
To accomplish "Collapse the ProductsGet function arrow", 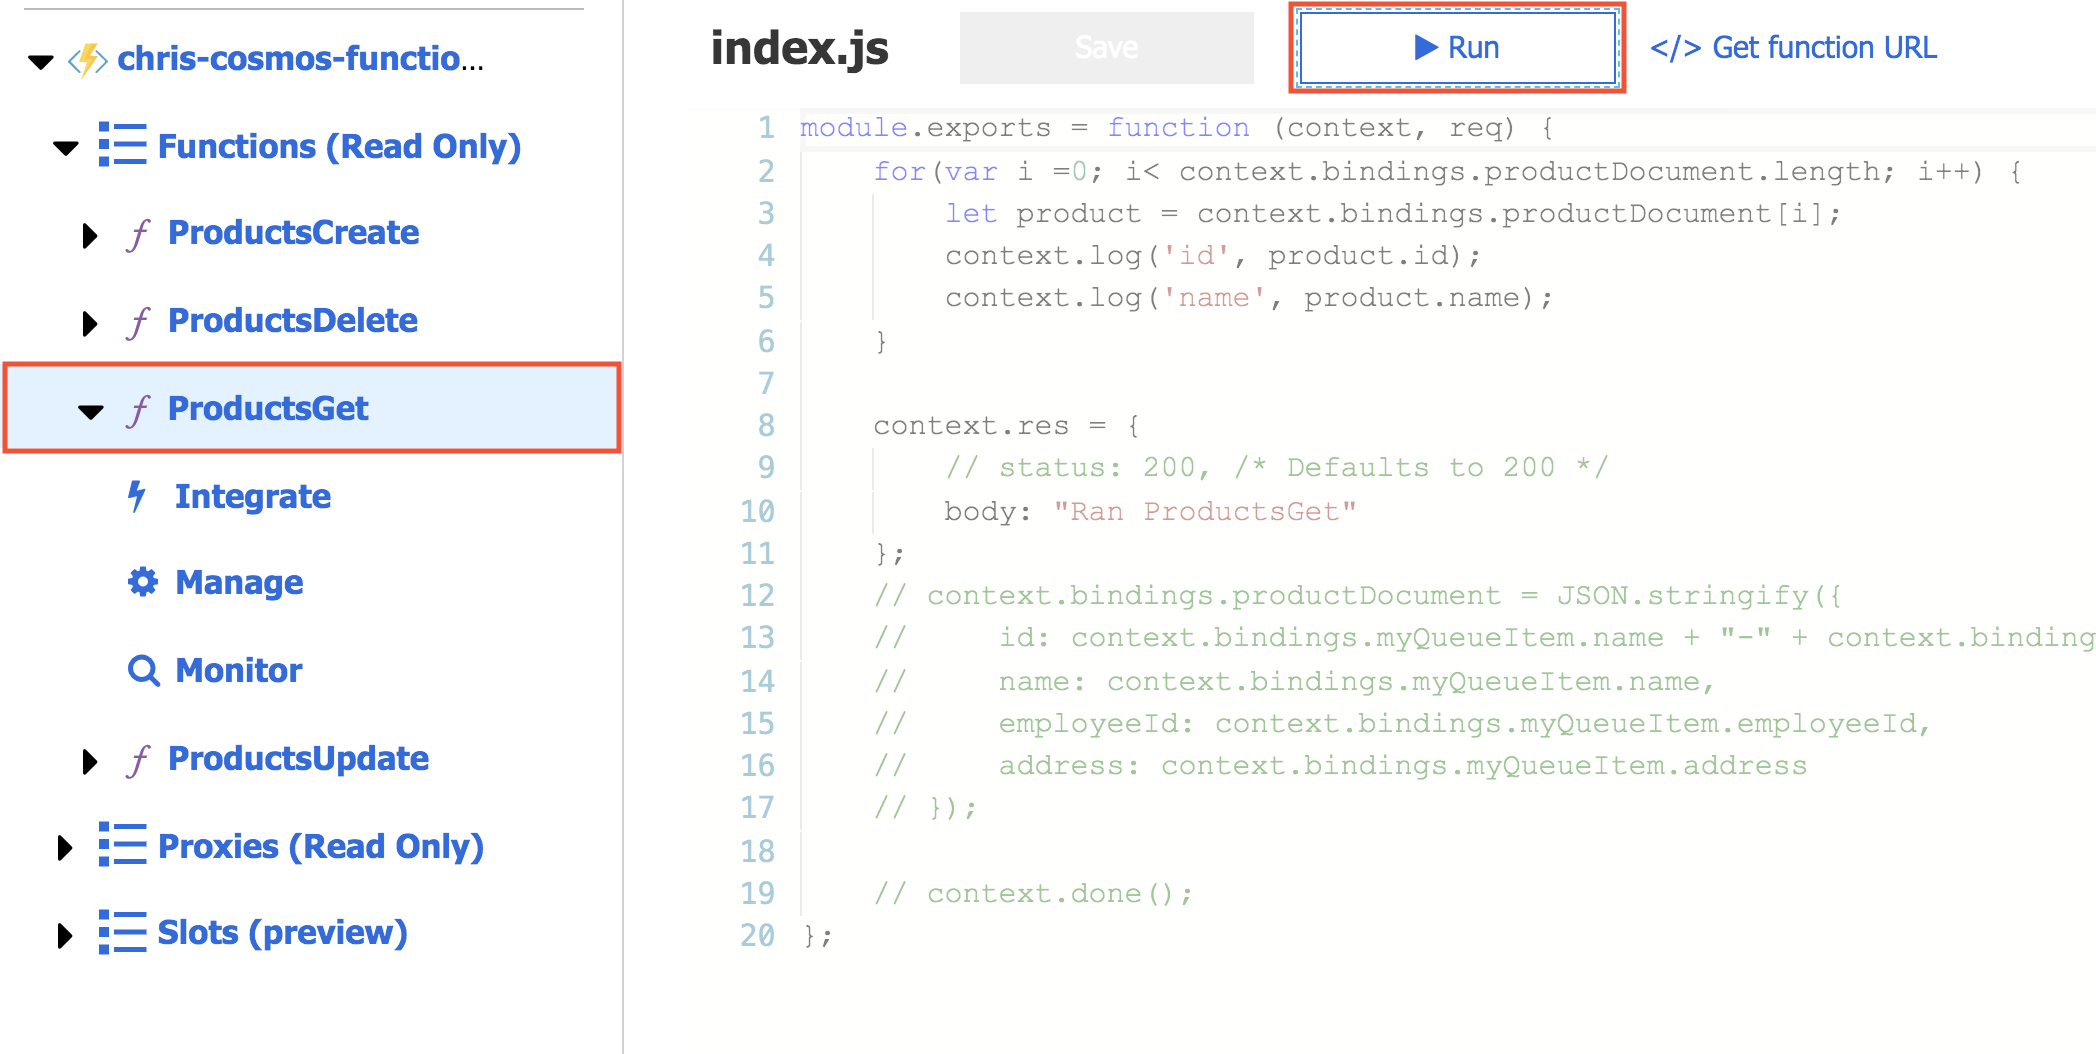I will point(91,411).
